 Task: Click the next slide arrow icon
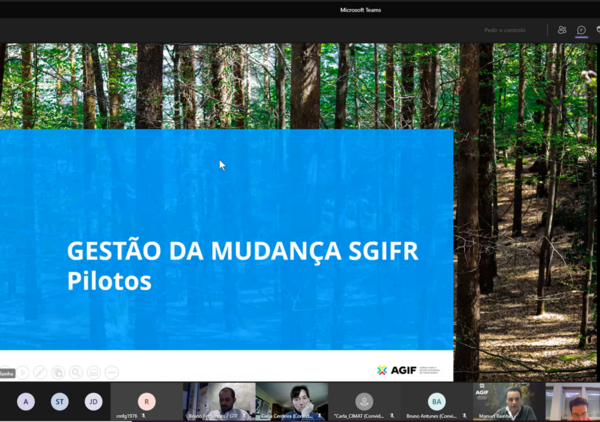(23, 372)
